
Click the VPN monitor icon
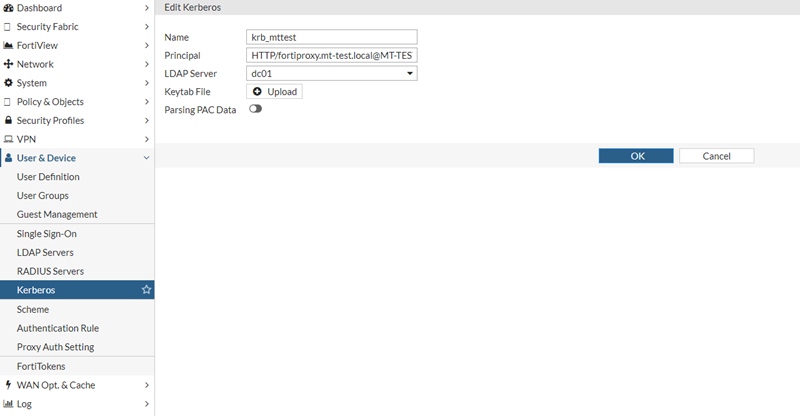(x=8, y=139)
